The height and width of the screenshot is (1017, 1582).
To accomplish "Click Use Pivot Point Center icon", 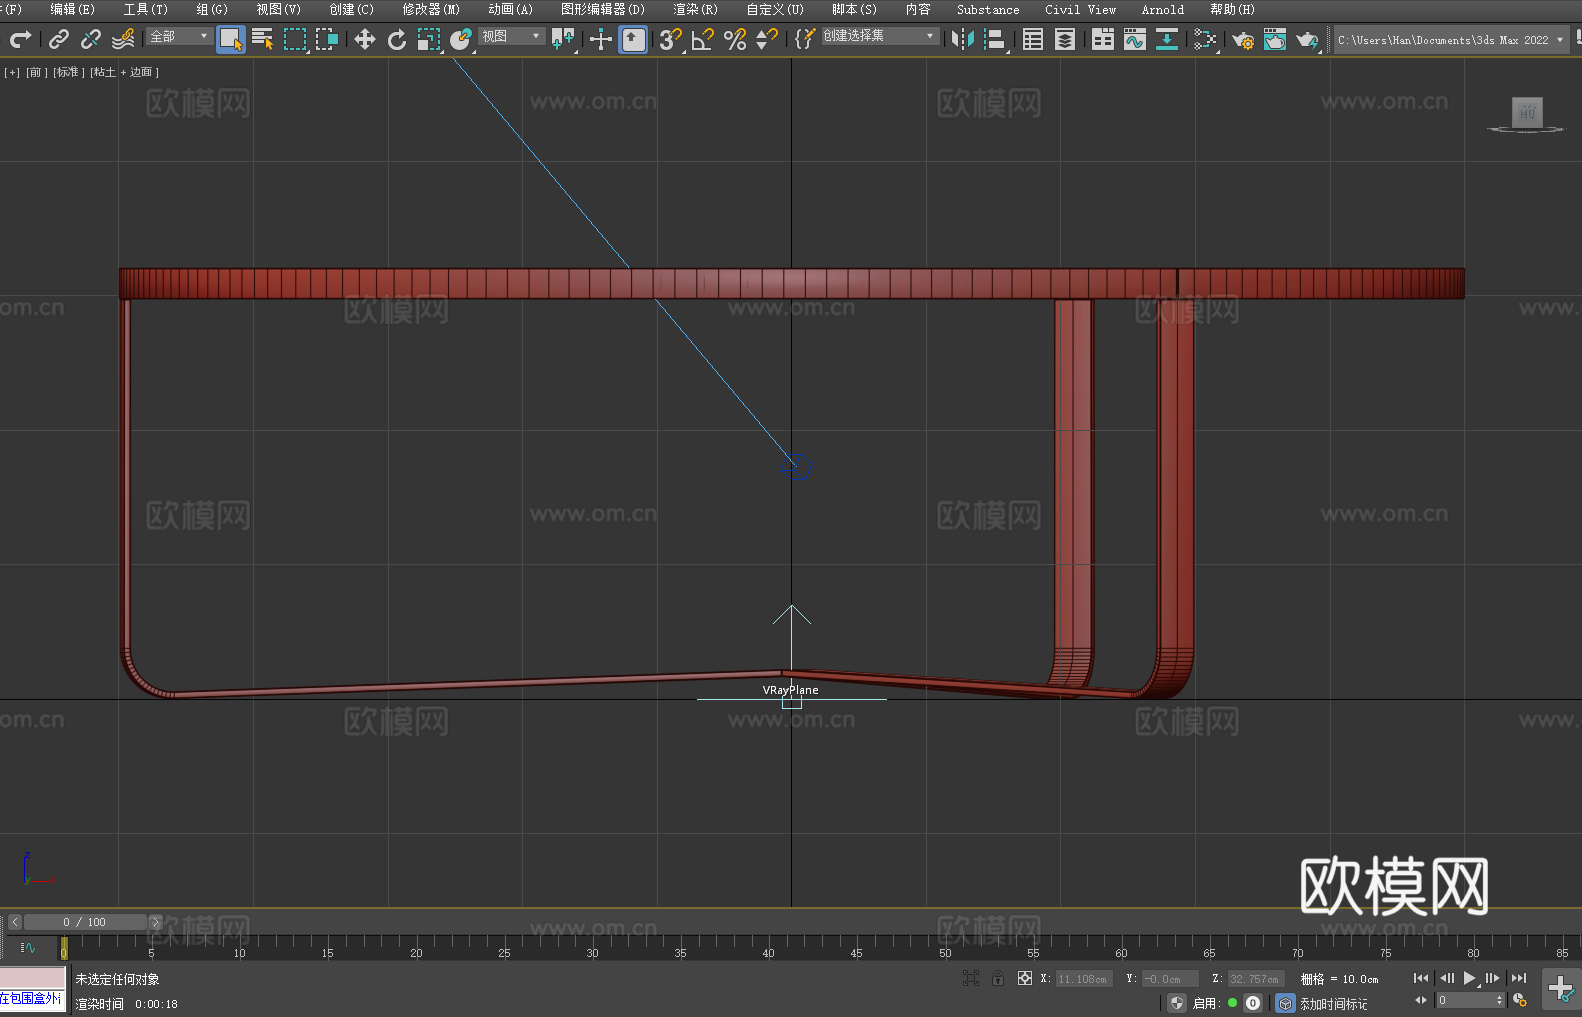I will 563,39.
